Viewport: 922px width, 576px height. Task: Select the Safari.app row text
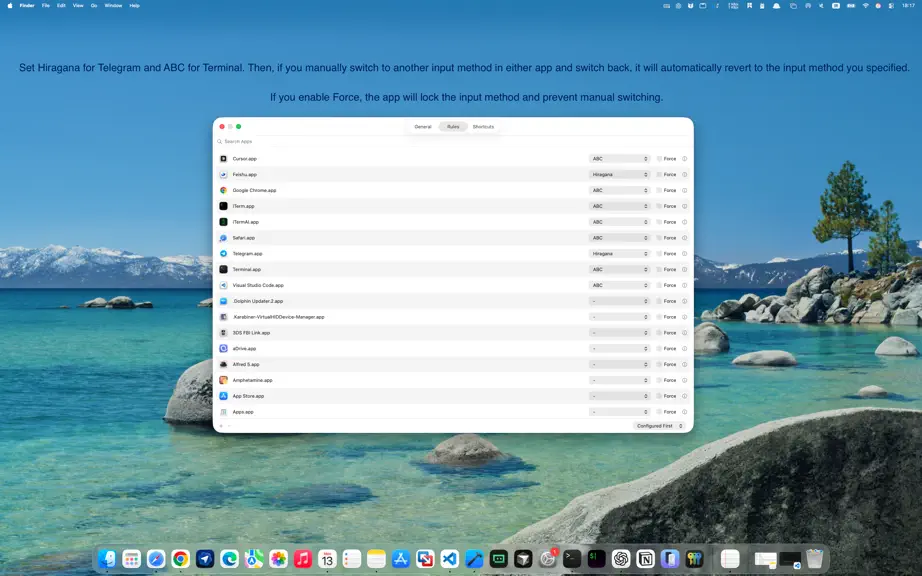[243, 238]
